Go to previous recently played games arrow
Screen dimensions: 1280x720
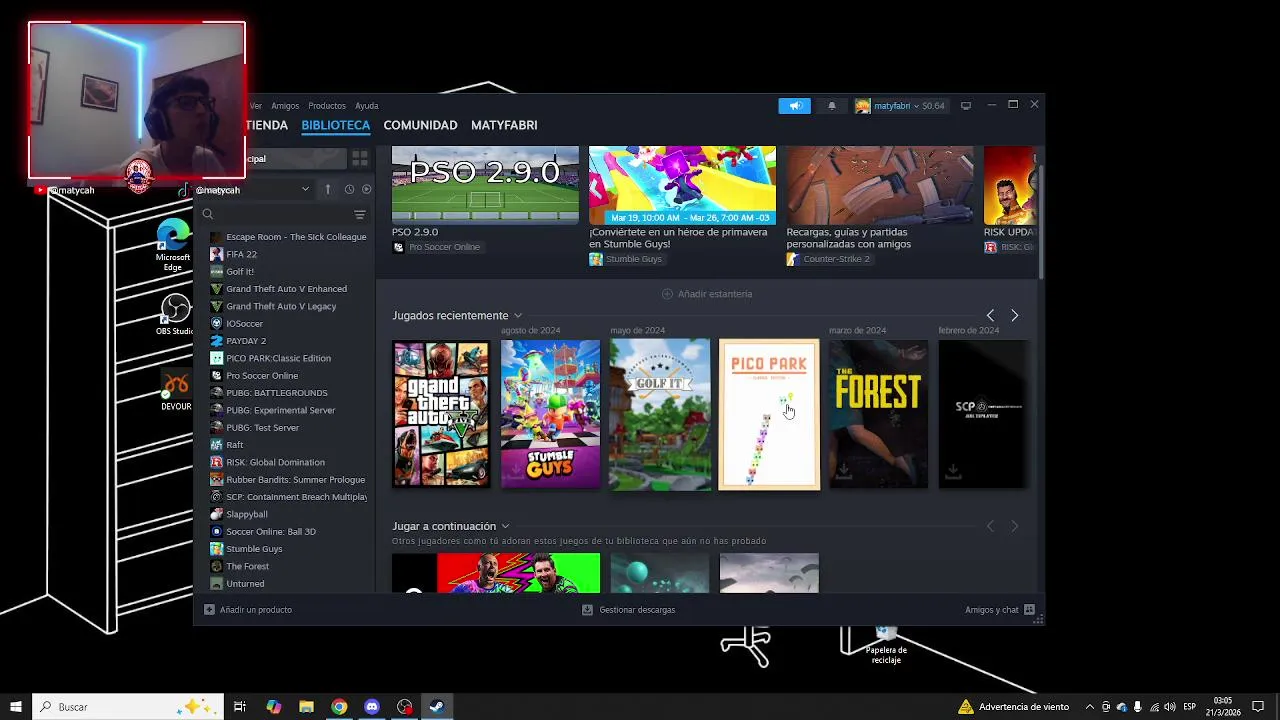click(990, 316)
